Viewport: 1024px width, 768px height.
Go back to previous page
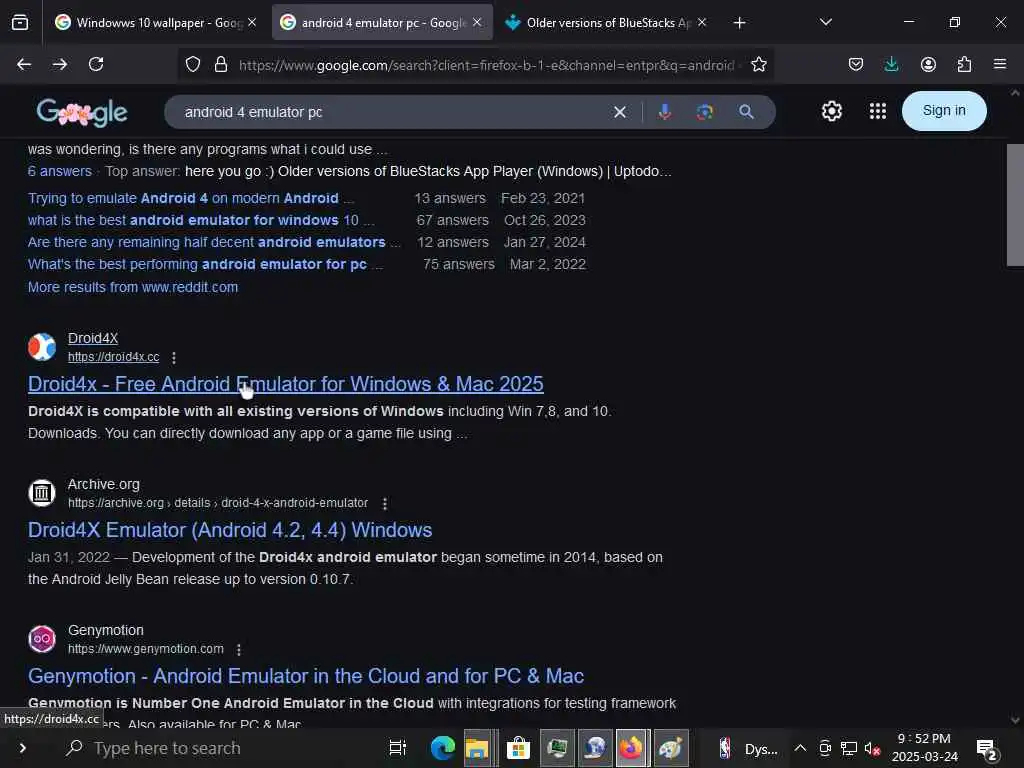coord(24,64)
